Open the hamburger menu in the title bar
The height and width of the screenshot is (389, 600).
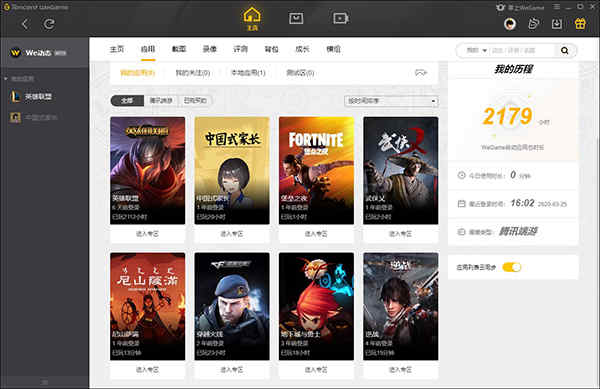point(557,7)
